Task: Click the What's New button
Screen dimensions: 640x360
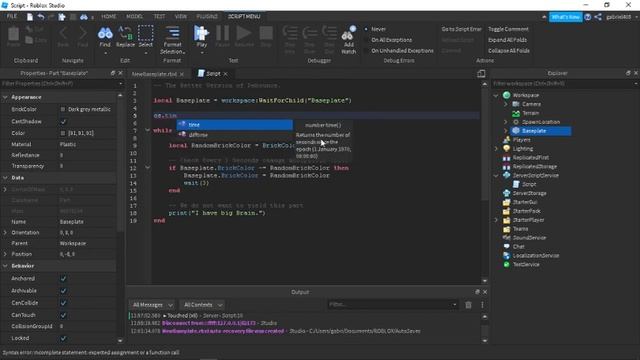Action: (x=565, y=17)
